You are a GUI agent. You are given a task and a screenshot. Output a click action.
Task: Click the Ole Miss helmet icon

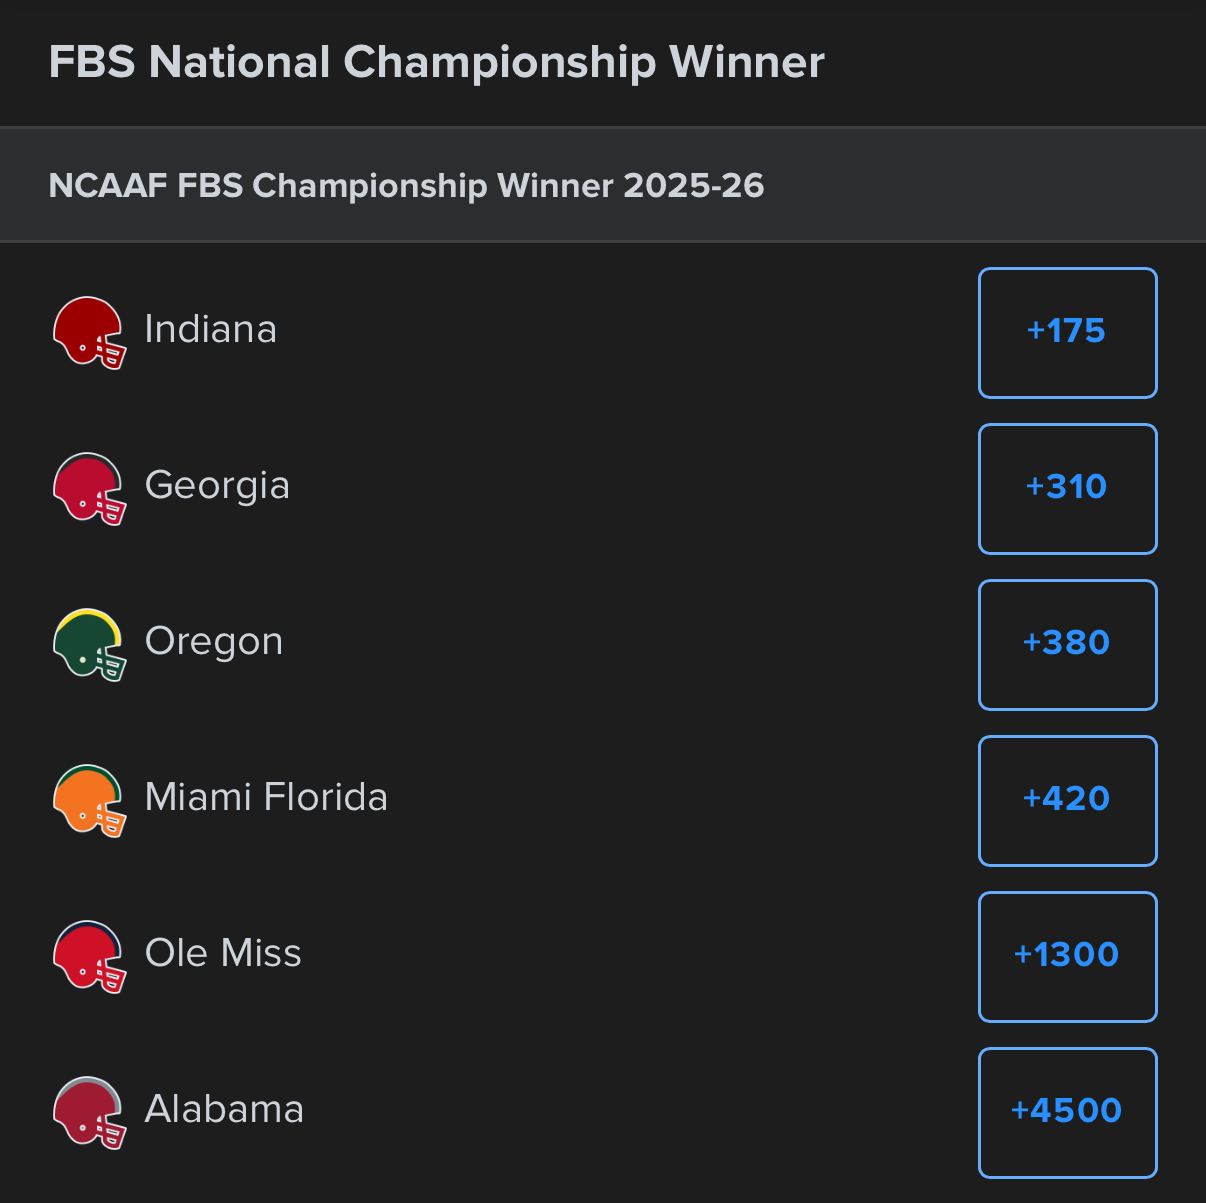[x=89, y=956]
